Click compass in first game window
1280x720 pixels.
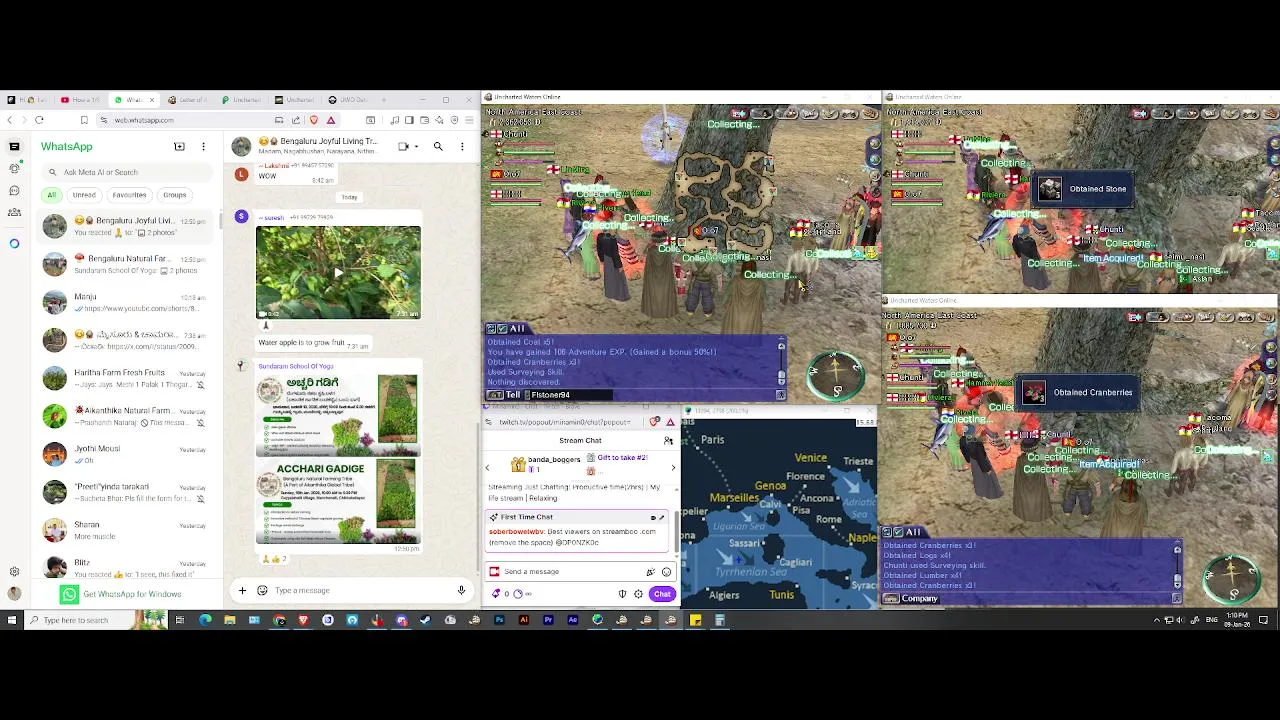[x=837, y=374]
